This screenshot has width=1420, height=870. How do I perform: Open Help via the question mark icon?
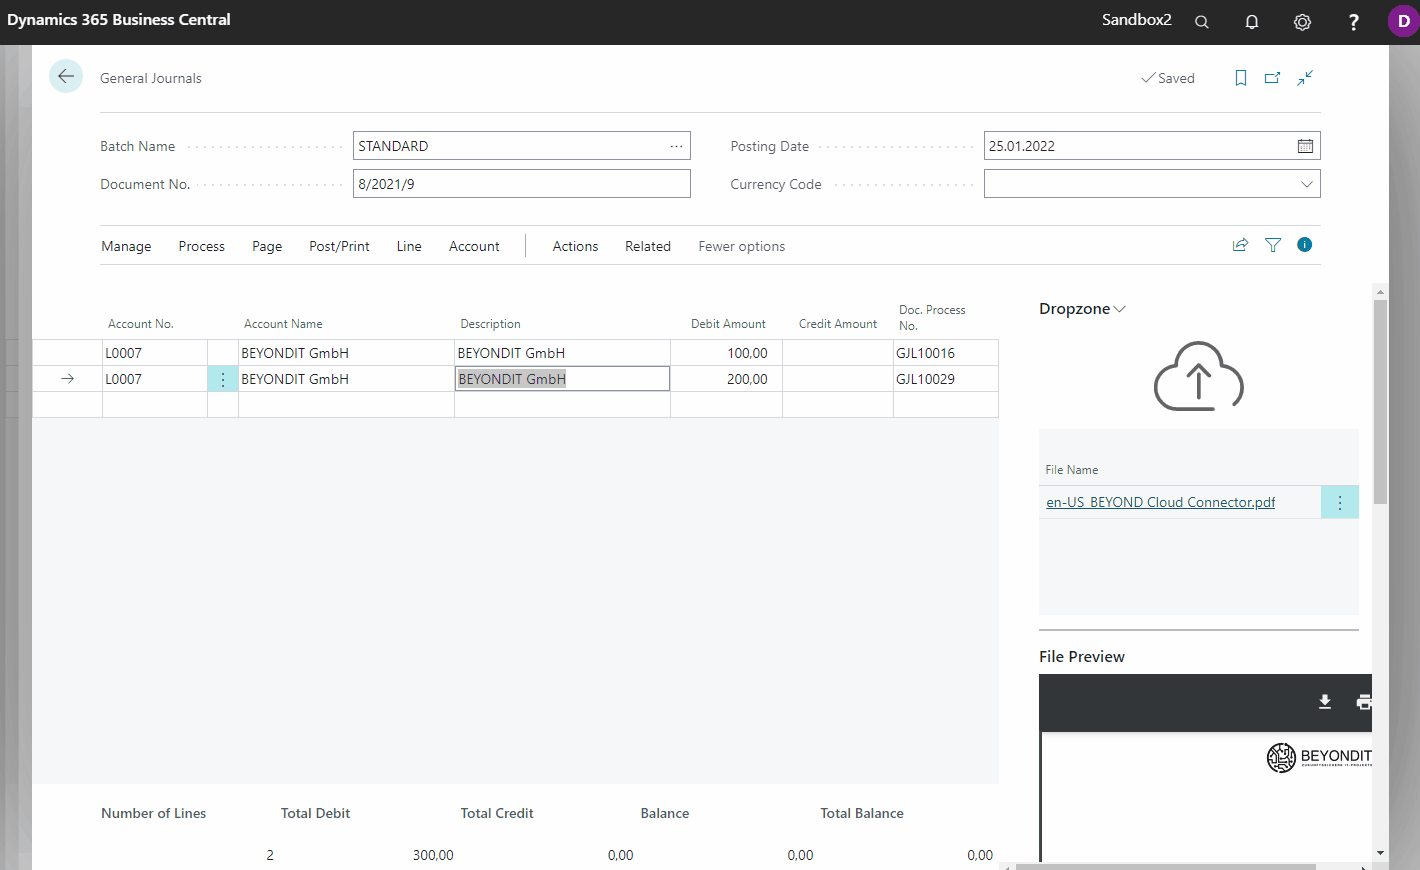1353,21
